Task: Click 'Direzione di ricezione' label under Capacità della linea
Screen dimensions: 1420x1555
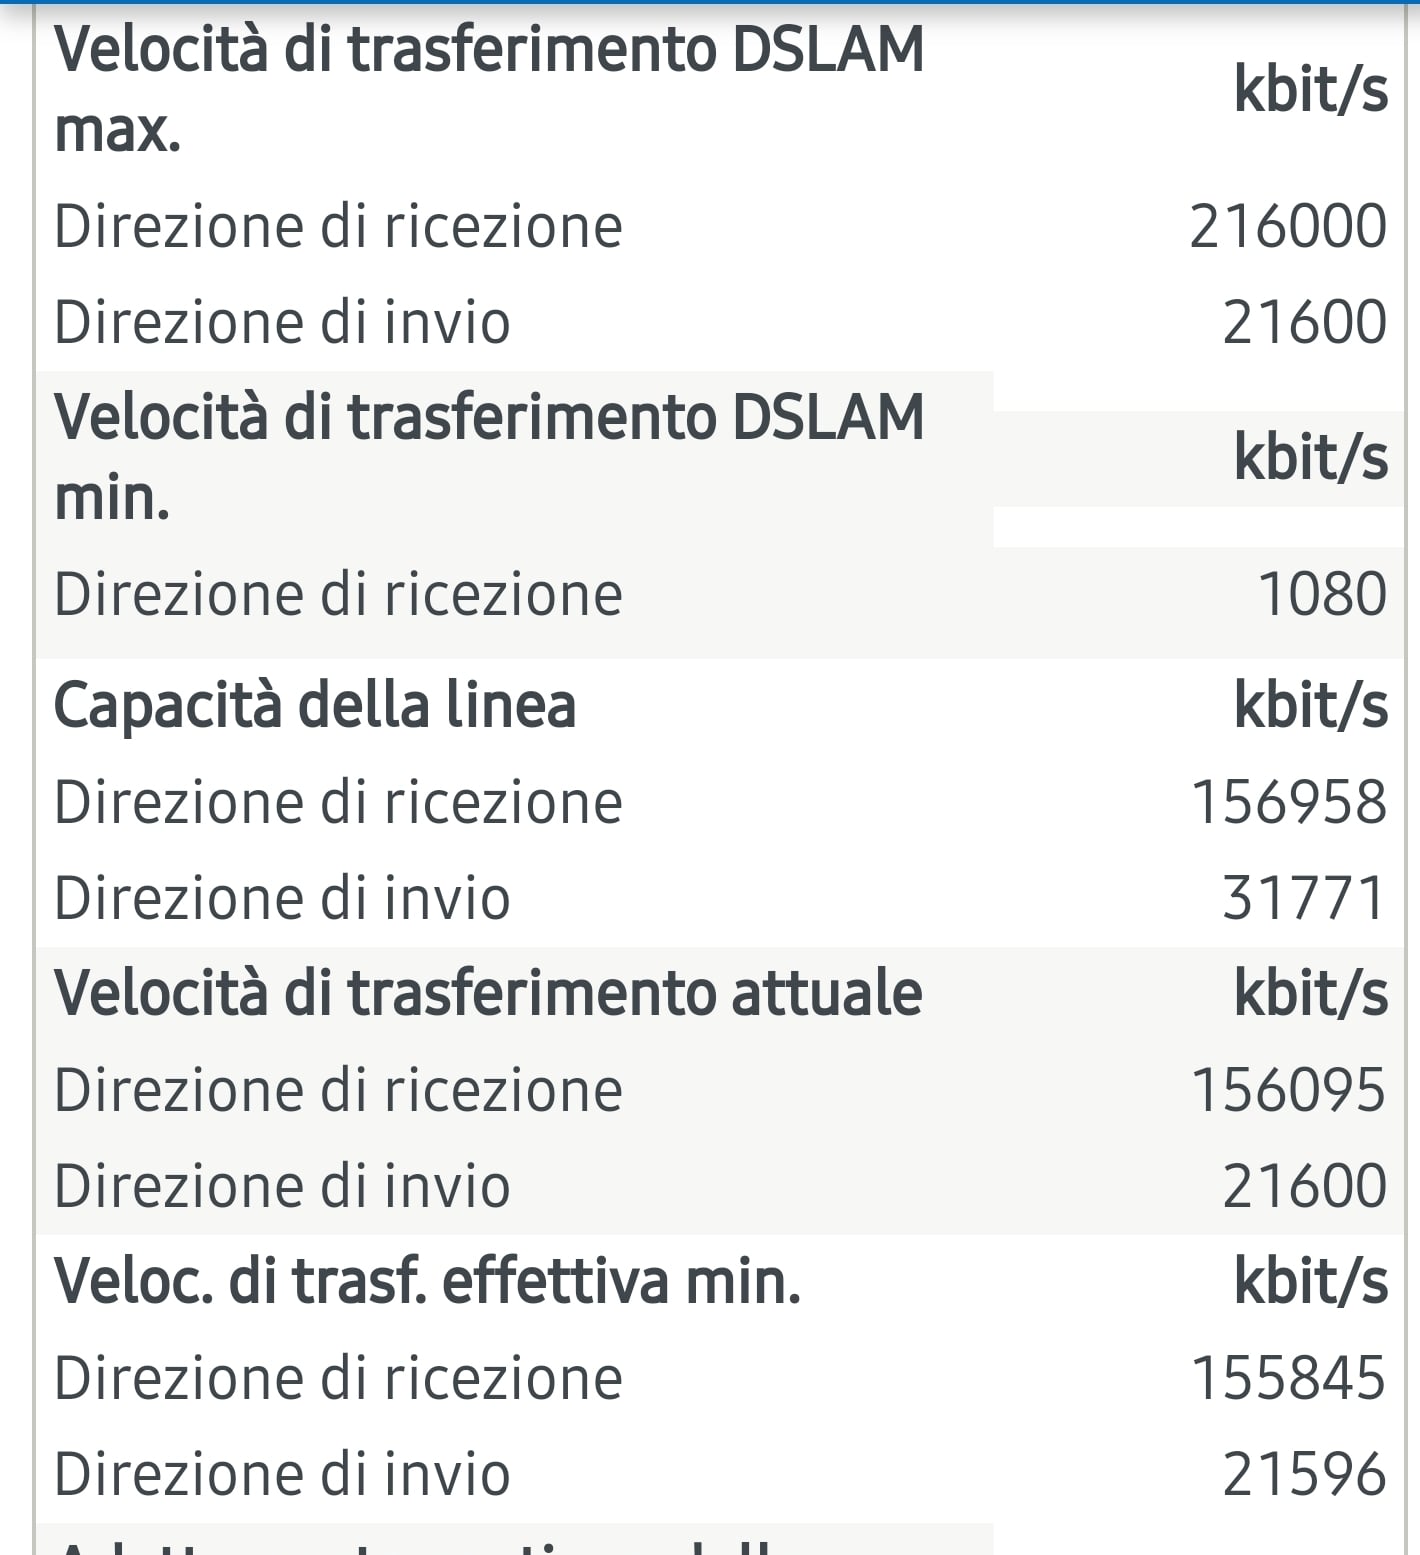Action: (338, 802)
